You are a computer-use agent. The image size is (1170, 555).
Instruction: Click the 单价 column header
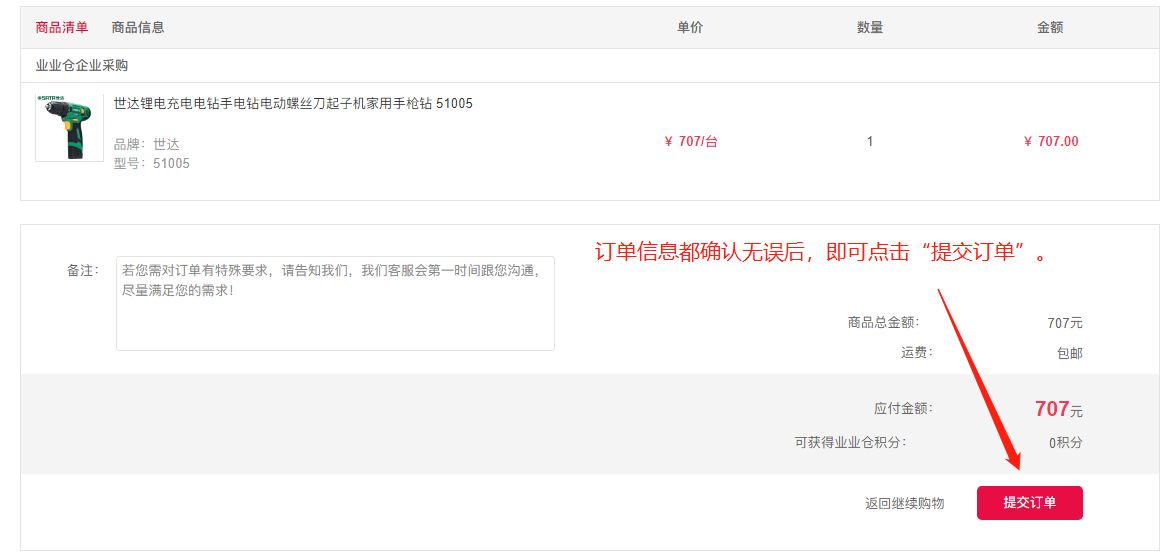coord(690,28)
